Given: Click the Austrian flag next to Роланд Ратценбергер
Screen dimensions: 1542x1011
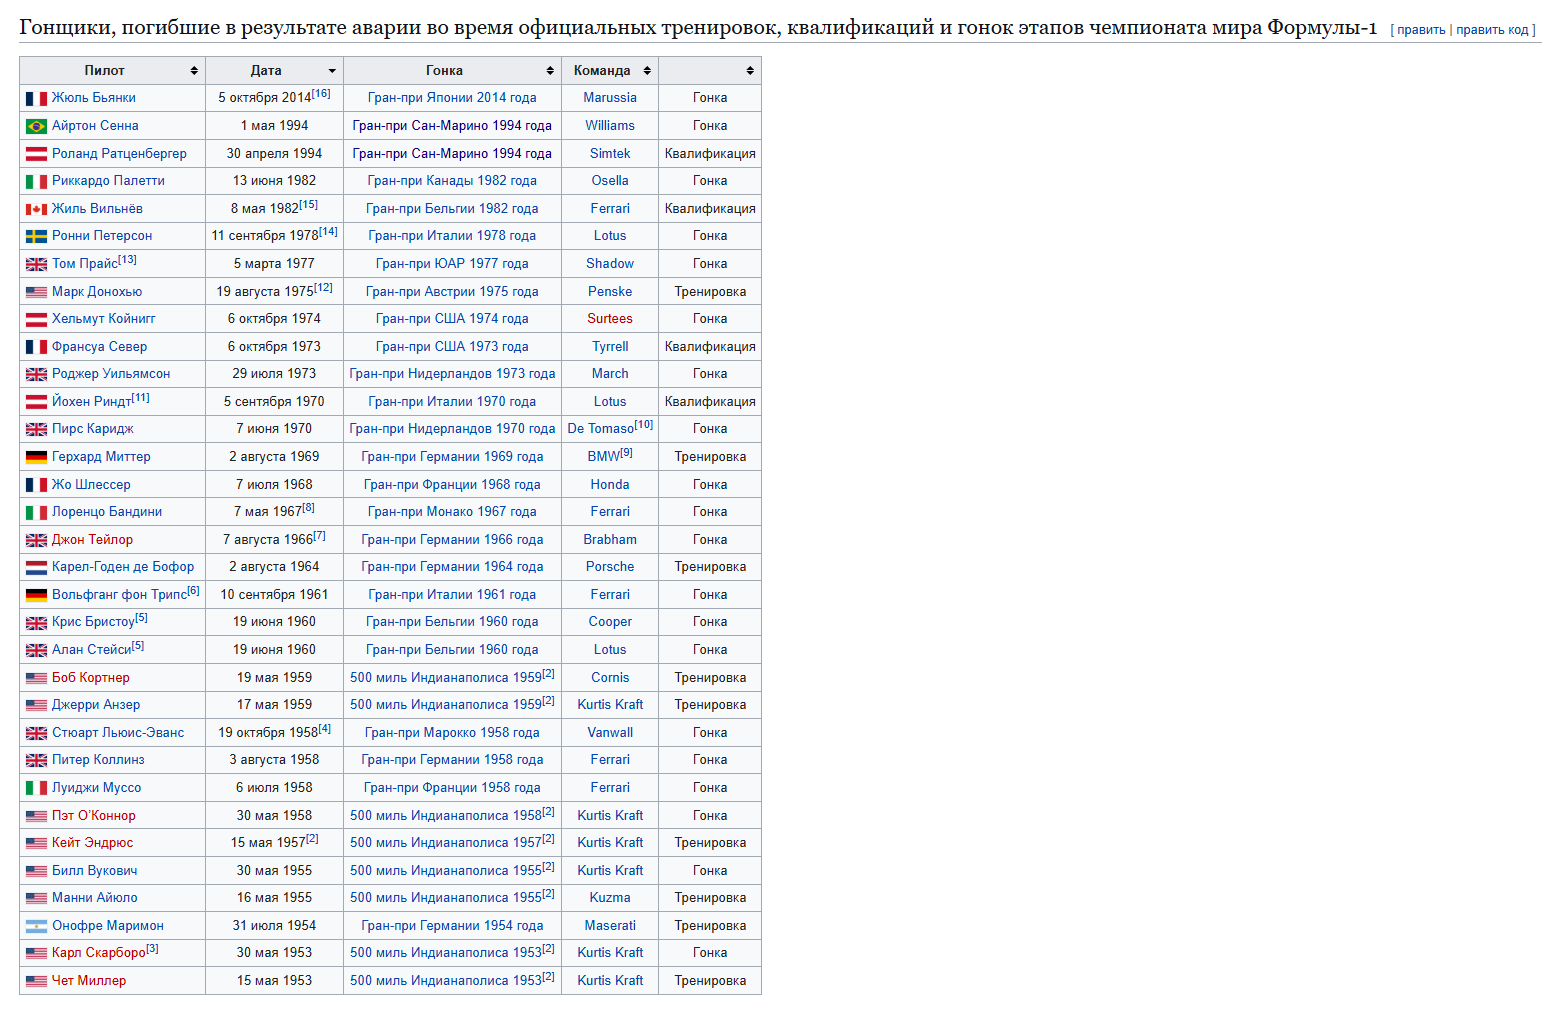Looking at the screenshot, I should 36,154.
